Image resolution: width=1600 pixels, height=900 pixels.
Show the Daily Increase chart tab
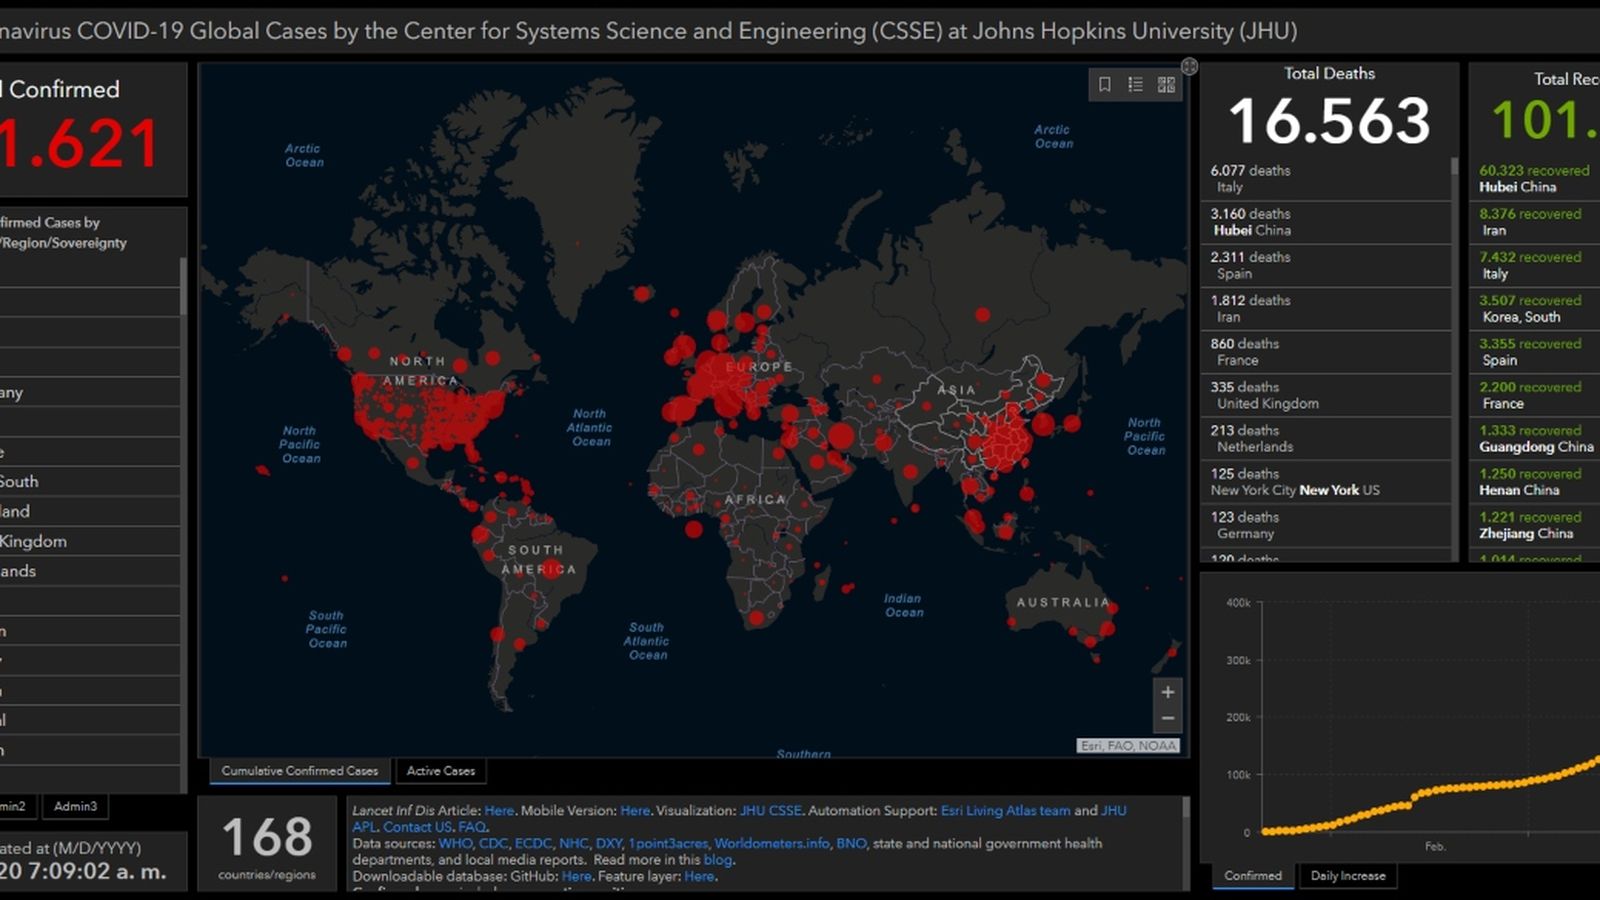1348,876
